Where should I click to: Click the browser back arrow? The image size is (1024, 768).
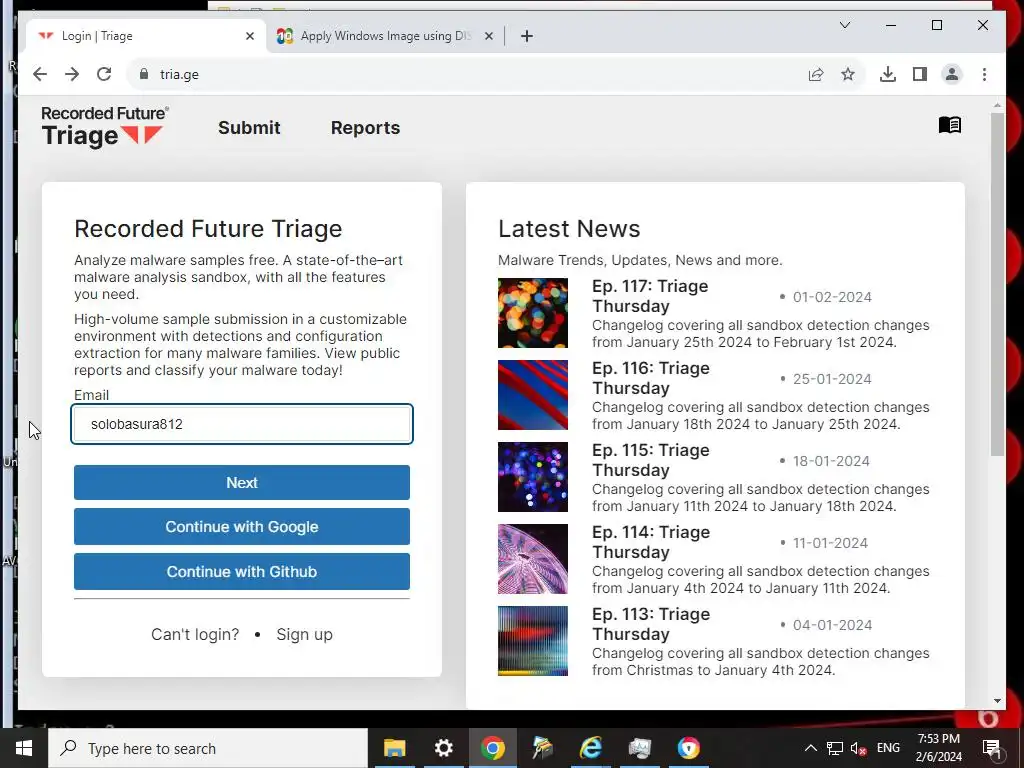(x=40, y=74)
